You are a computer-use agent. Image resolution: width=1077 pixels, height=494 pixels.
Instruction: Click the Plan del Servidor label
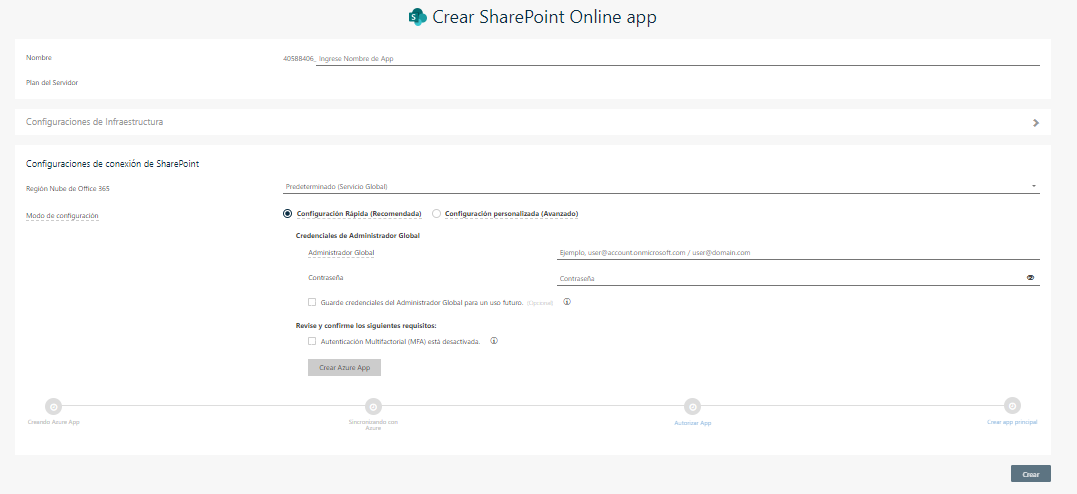coord(52,82)
